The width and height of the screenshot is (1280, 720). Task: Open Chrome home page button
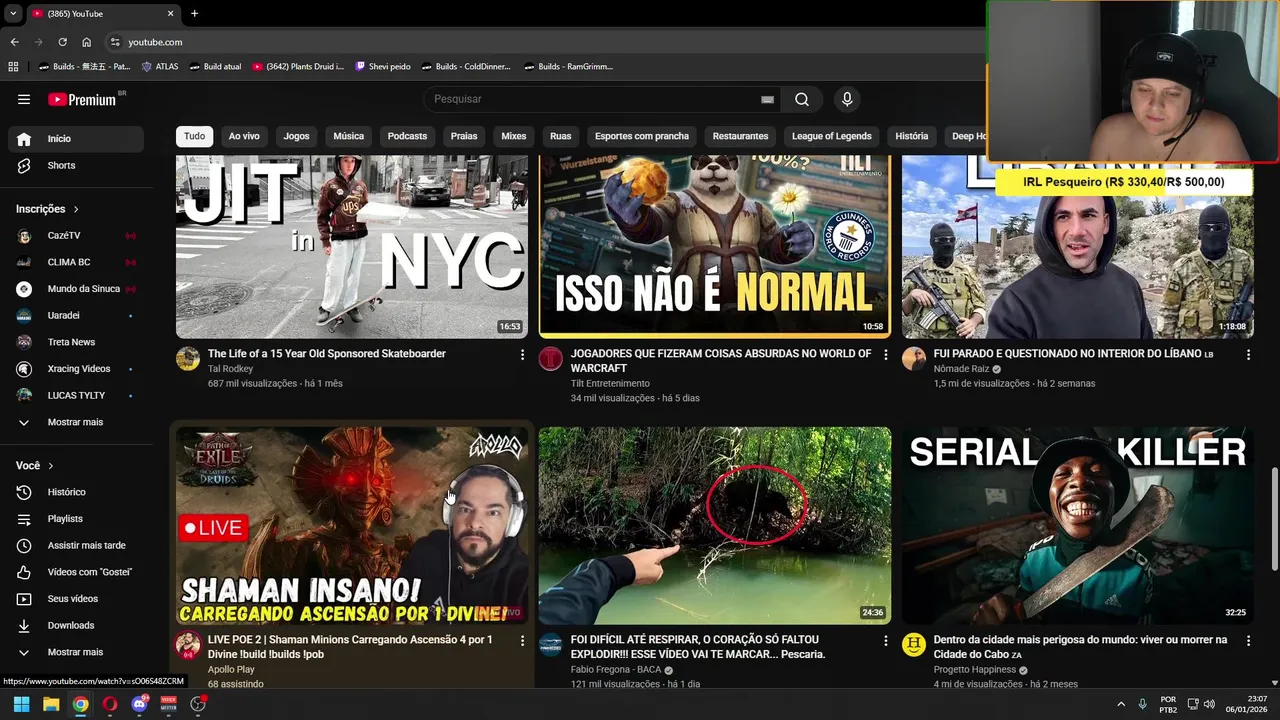click(x=87, y=42)
